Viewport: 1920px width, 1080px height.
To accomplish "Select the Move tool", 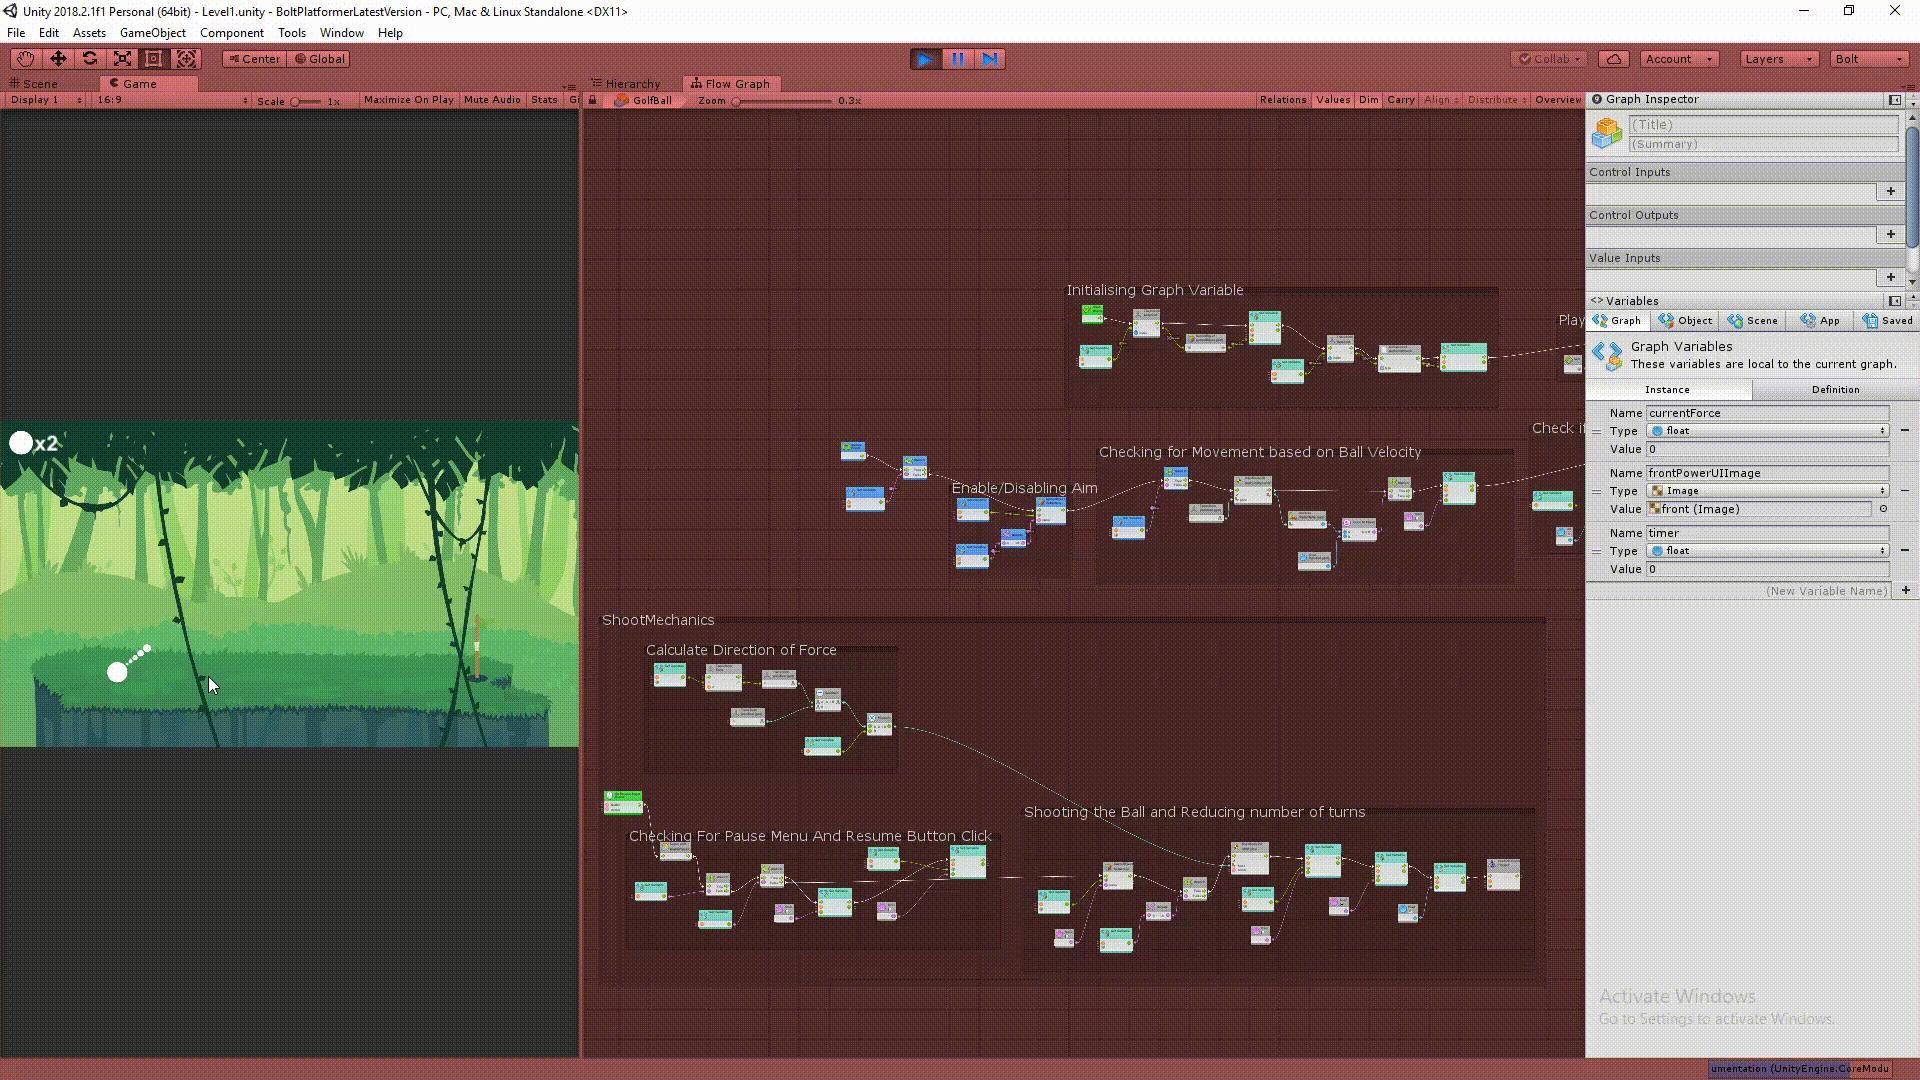I will click(x=58, y=59).
